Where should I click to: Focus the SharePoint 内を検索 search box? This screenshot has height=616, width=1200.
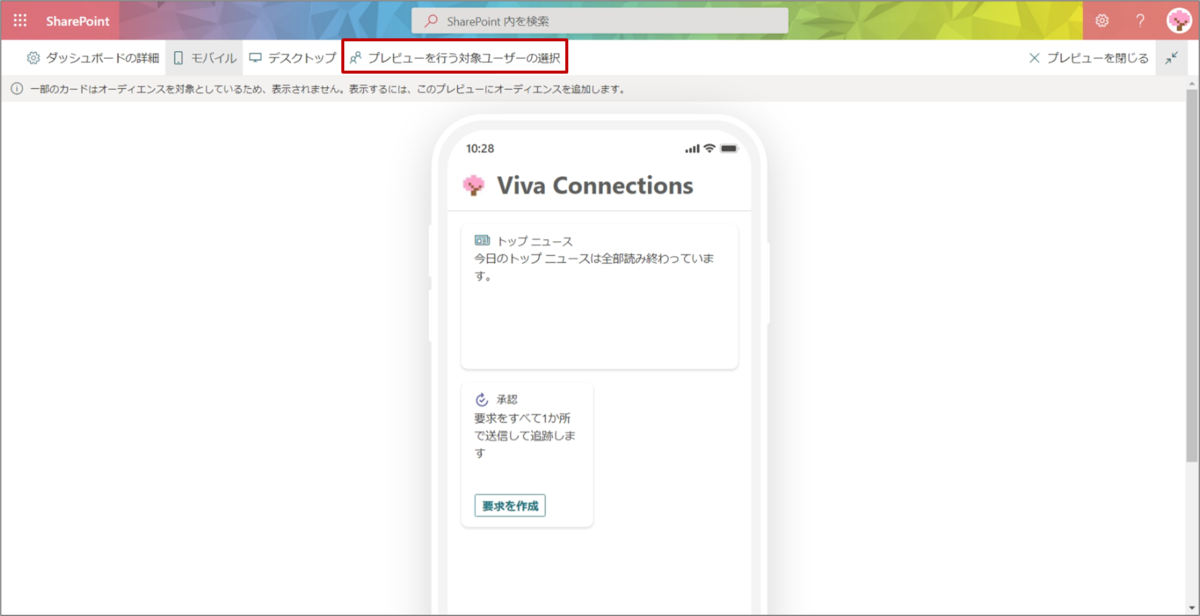[600, 20]
